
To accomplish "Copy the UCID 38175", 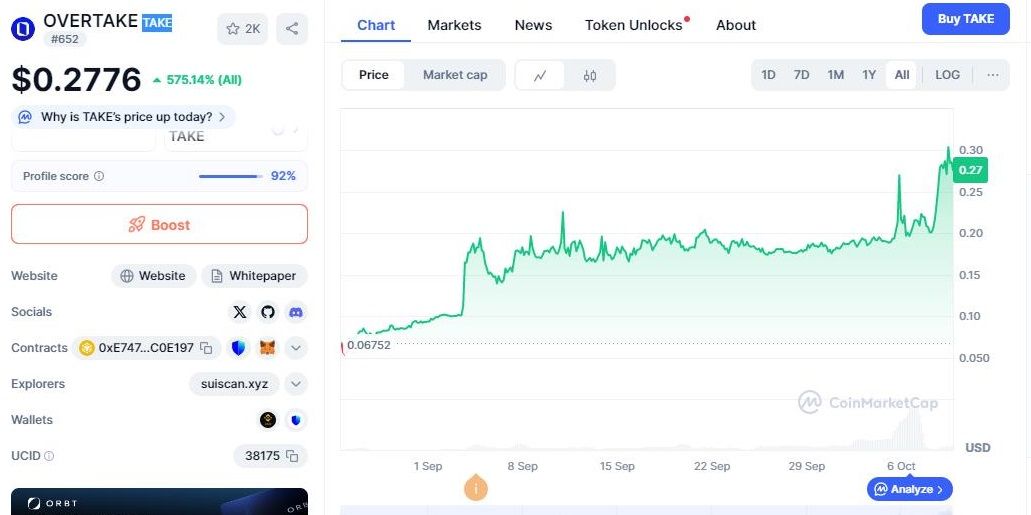I will coord(292,456).
